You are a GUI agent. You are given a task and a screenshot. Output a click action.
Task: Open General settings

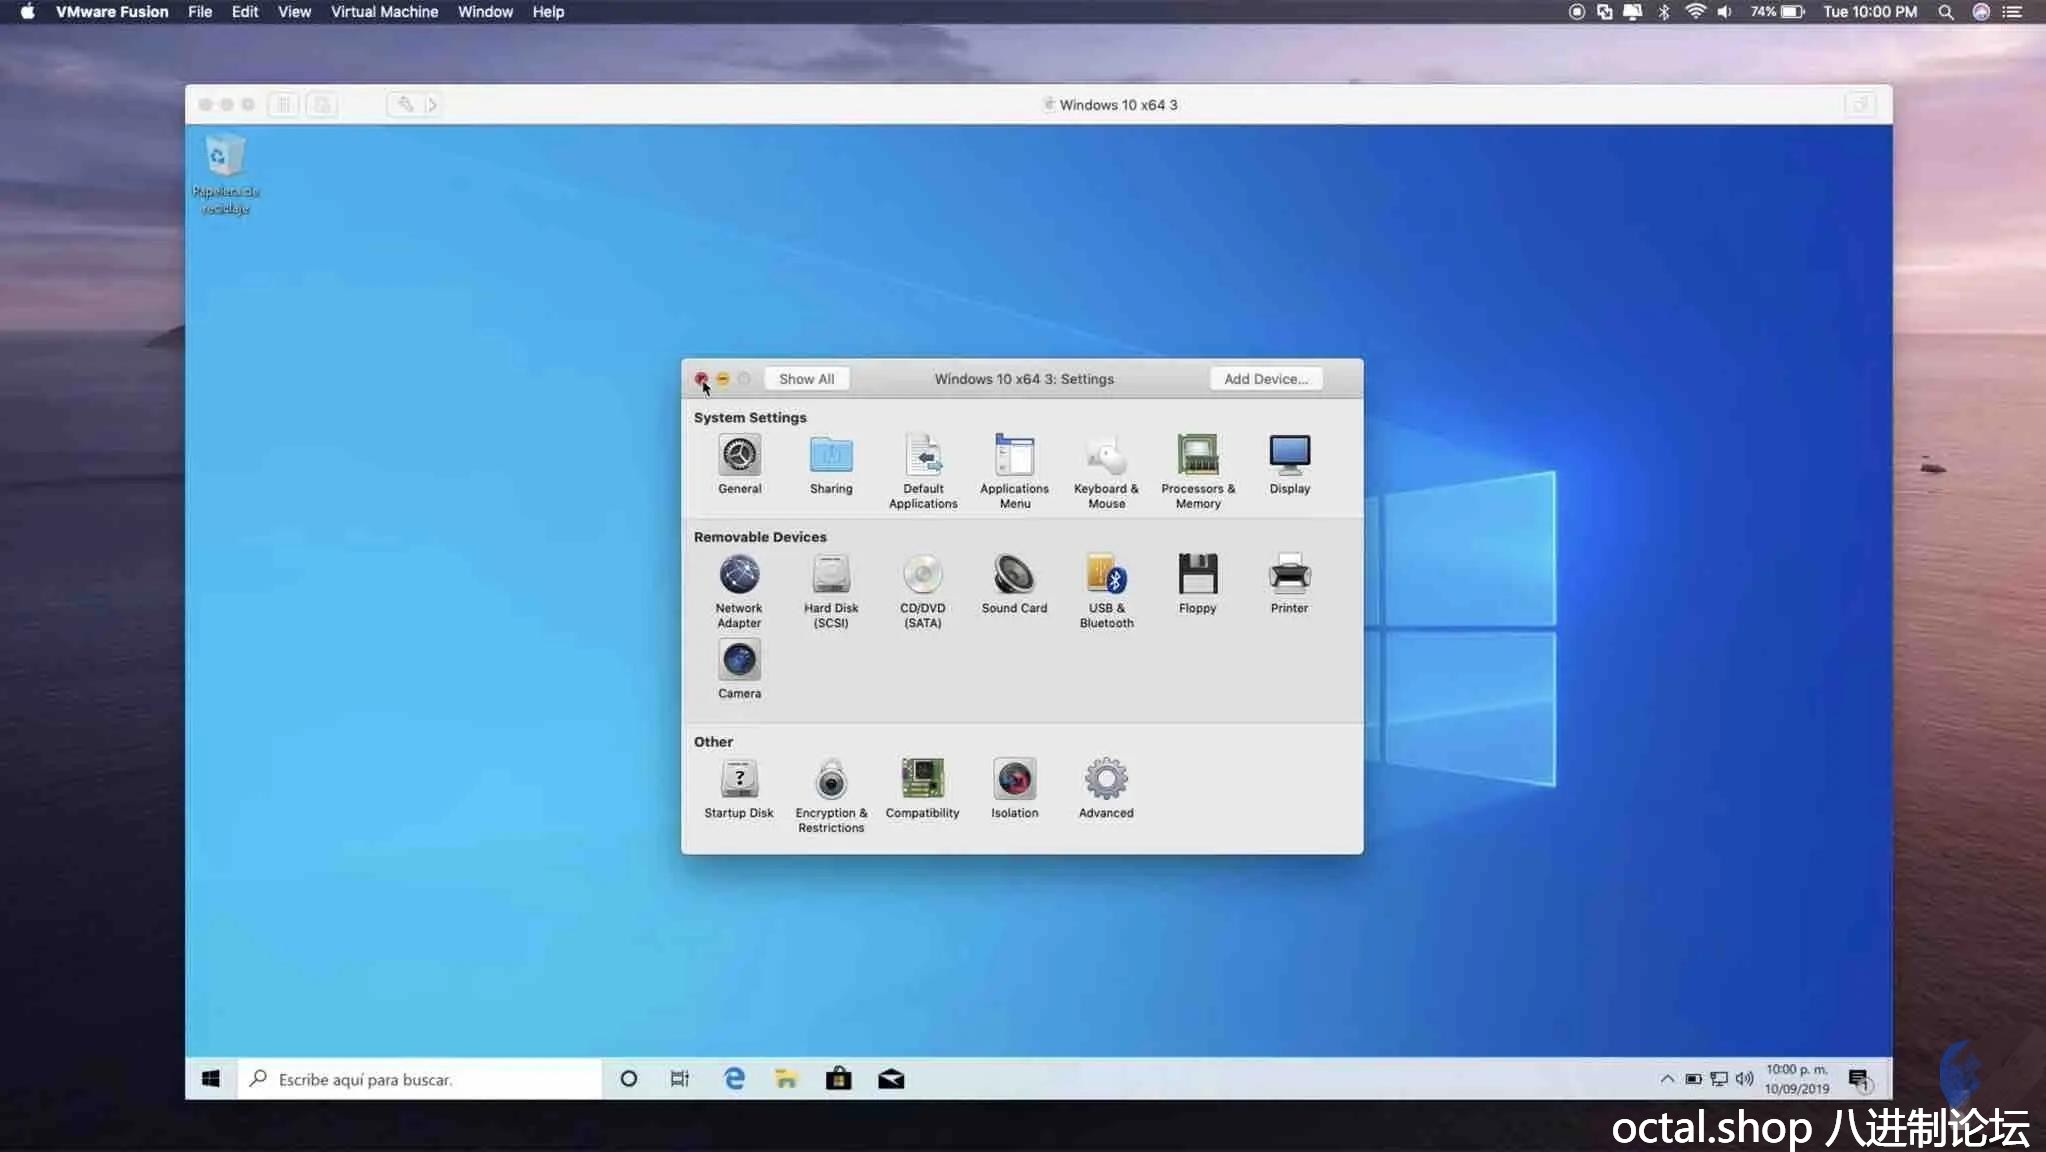coord(739,464)
